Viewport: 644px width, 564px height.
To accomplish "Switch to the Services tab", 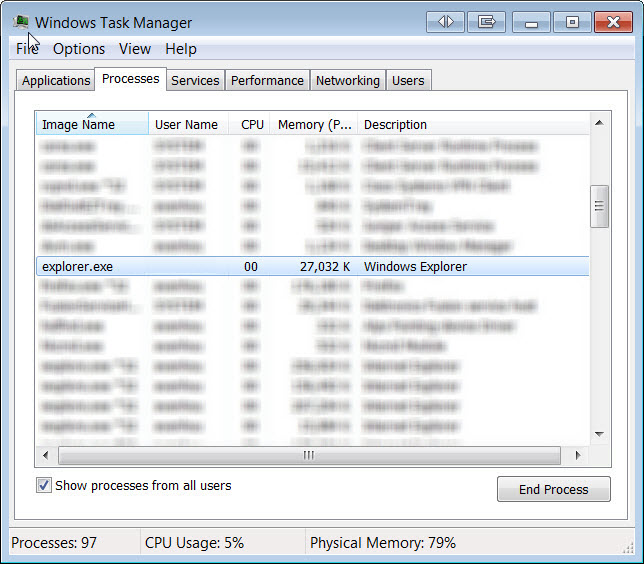I will pyautogui.click(x=195, y=81).
